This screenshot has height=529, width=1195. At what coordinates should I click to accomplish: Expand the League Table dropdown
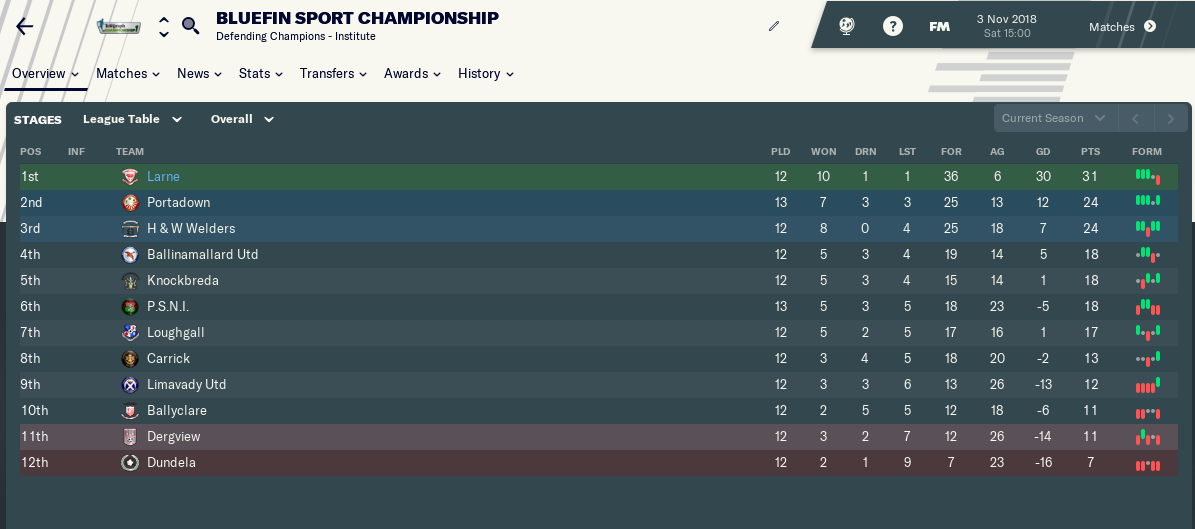pos(132,119)
